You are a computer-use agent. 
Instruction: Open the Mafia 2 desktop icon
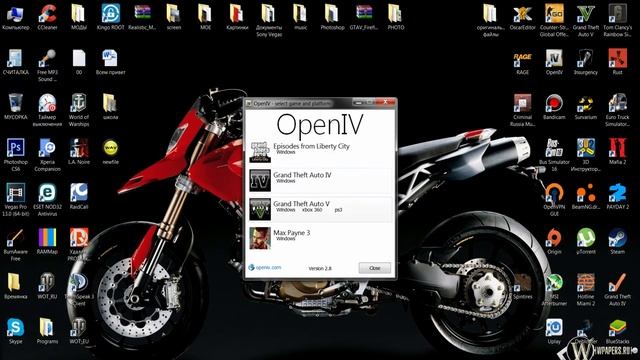pyautogui.click(x=618, y=151)
